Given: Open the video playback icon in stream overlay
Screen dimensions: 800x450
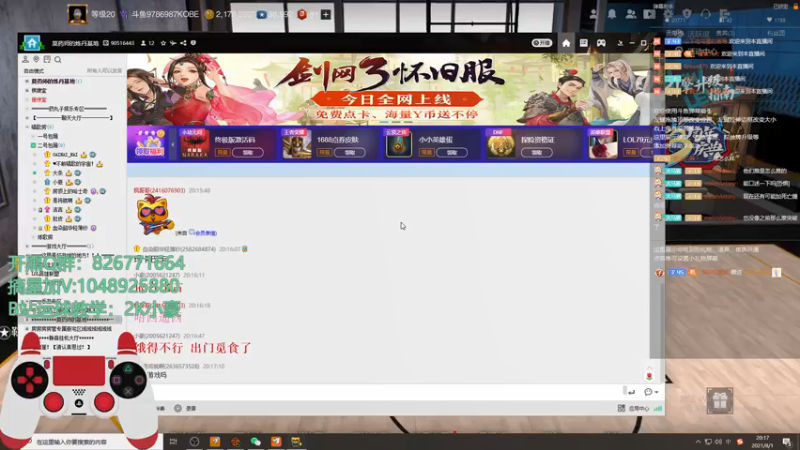Looking at the screenshot, I should [649, 14].
